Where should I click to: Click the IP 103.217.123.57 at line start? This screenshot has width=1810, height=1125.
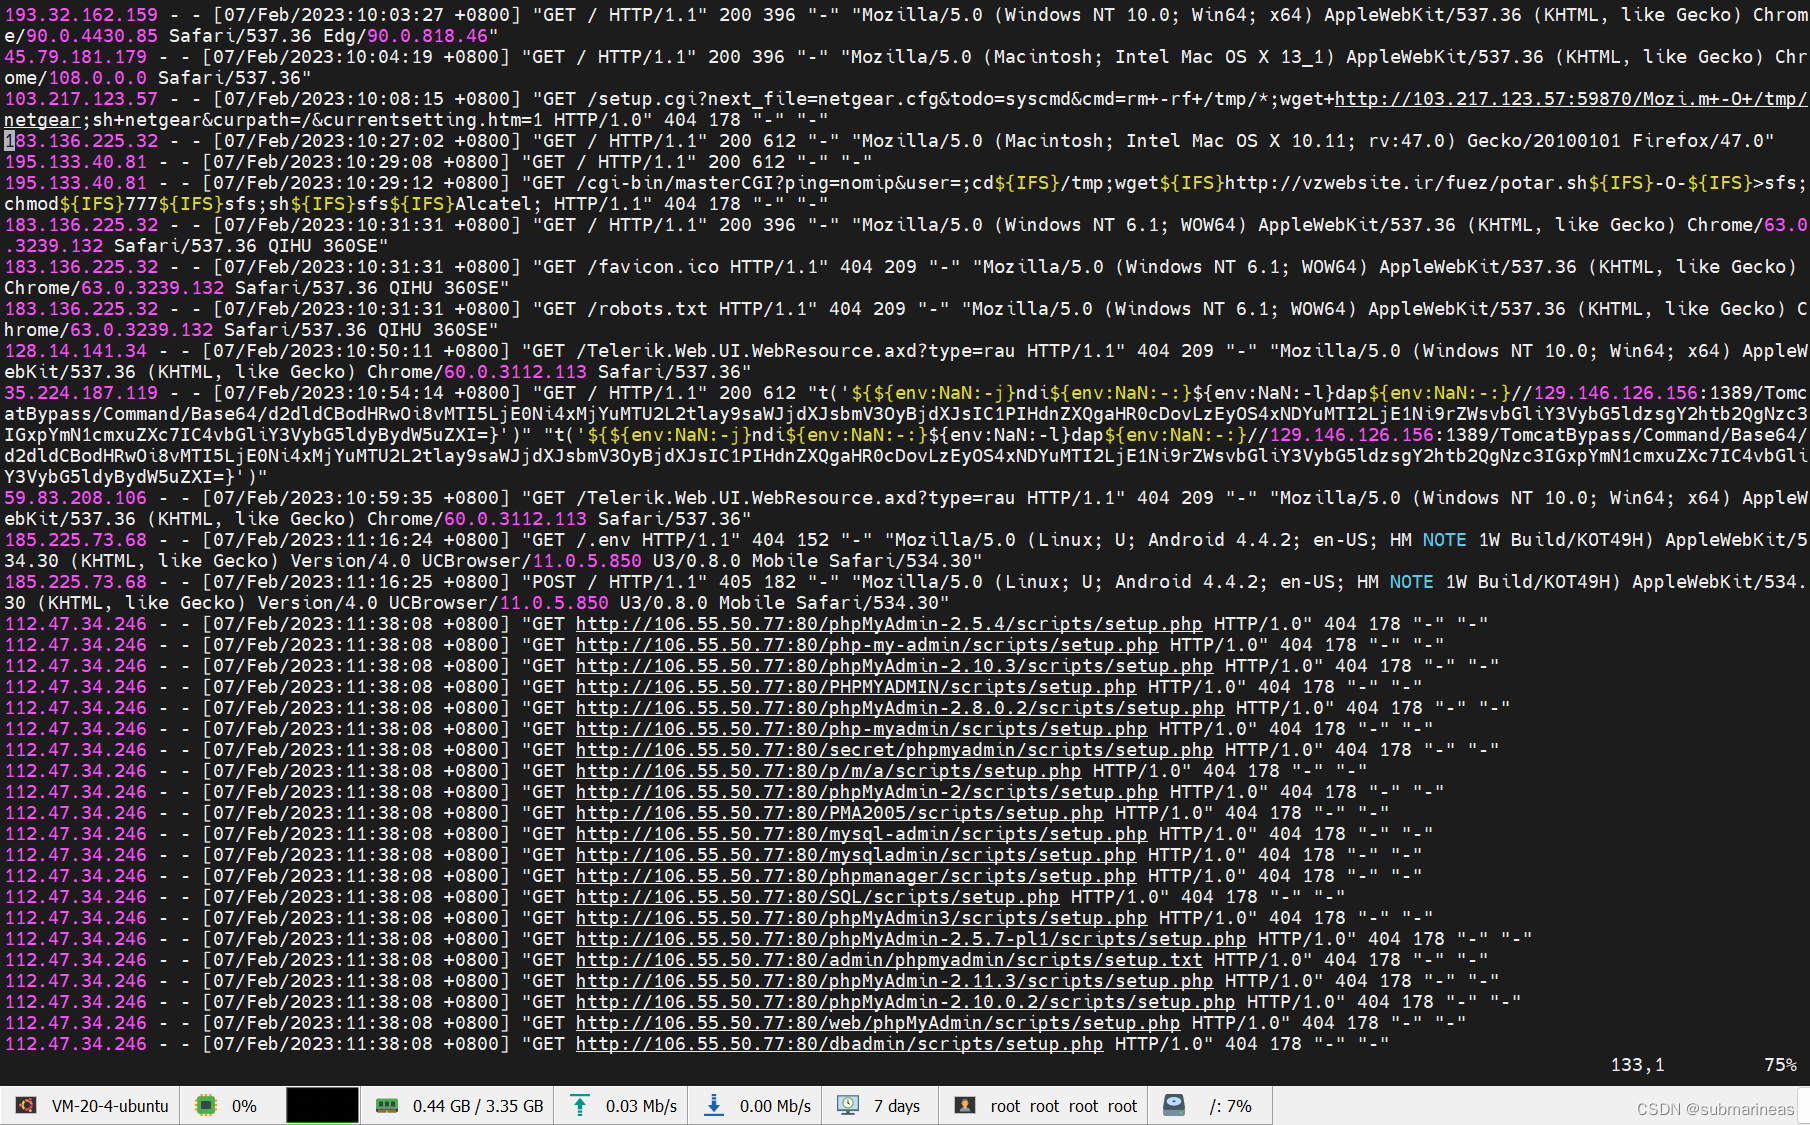[81, 99]
